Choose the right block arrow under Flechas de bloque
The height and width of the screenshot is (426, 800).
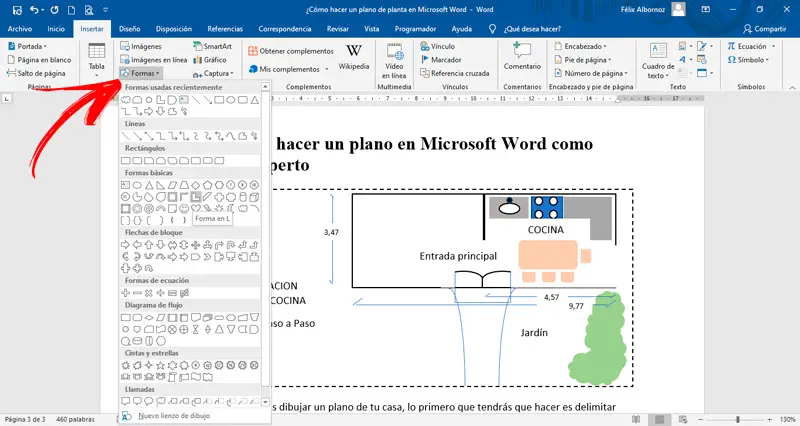[126, 245]
